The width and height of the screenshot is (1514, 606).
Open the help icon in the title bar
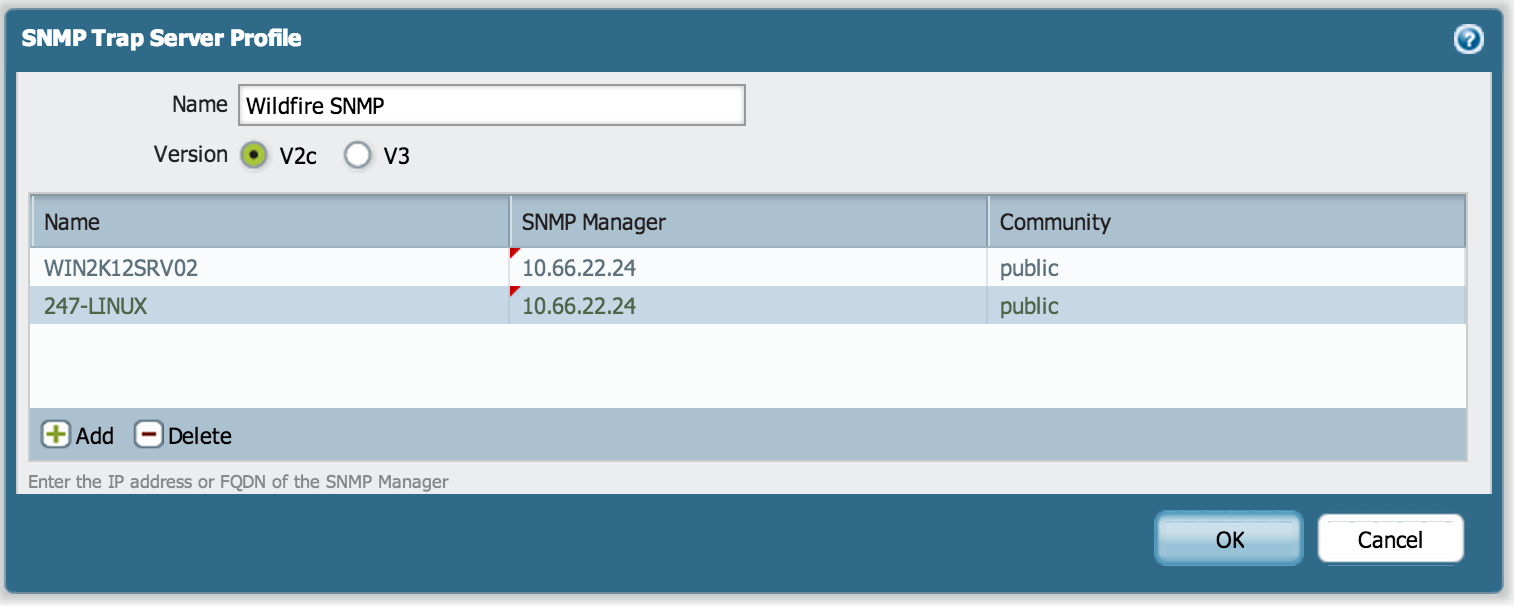pyautogui.click(x=1469, y=39)
